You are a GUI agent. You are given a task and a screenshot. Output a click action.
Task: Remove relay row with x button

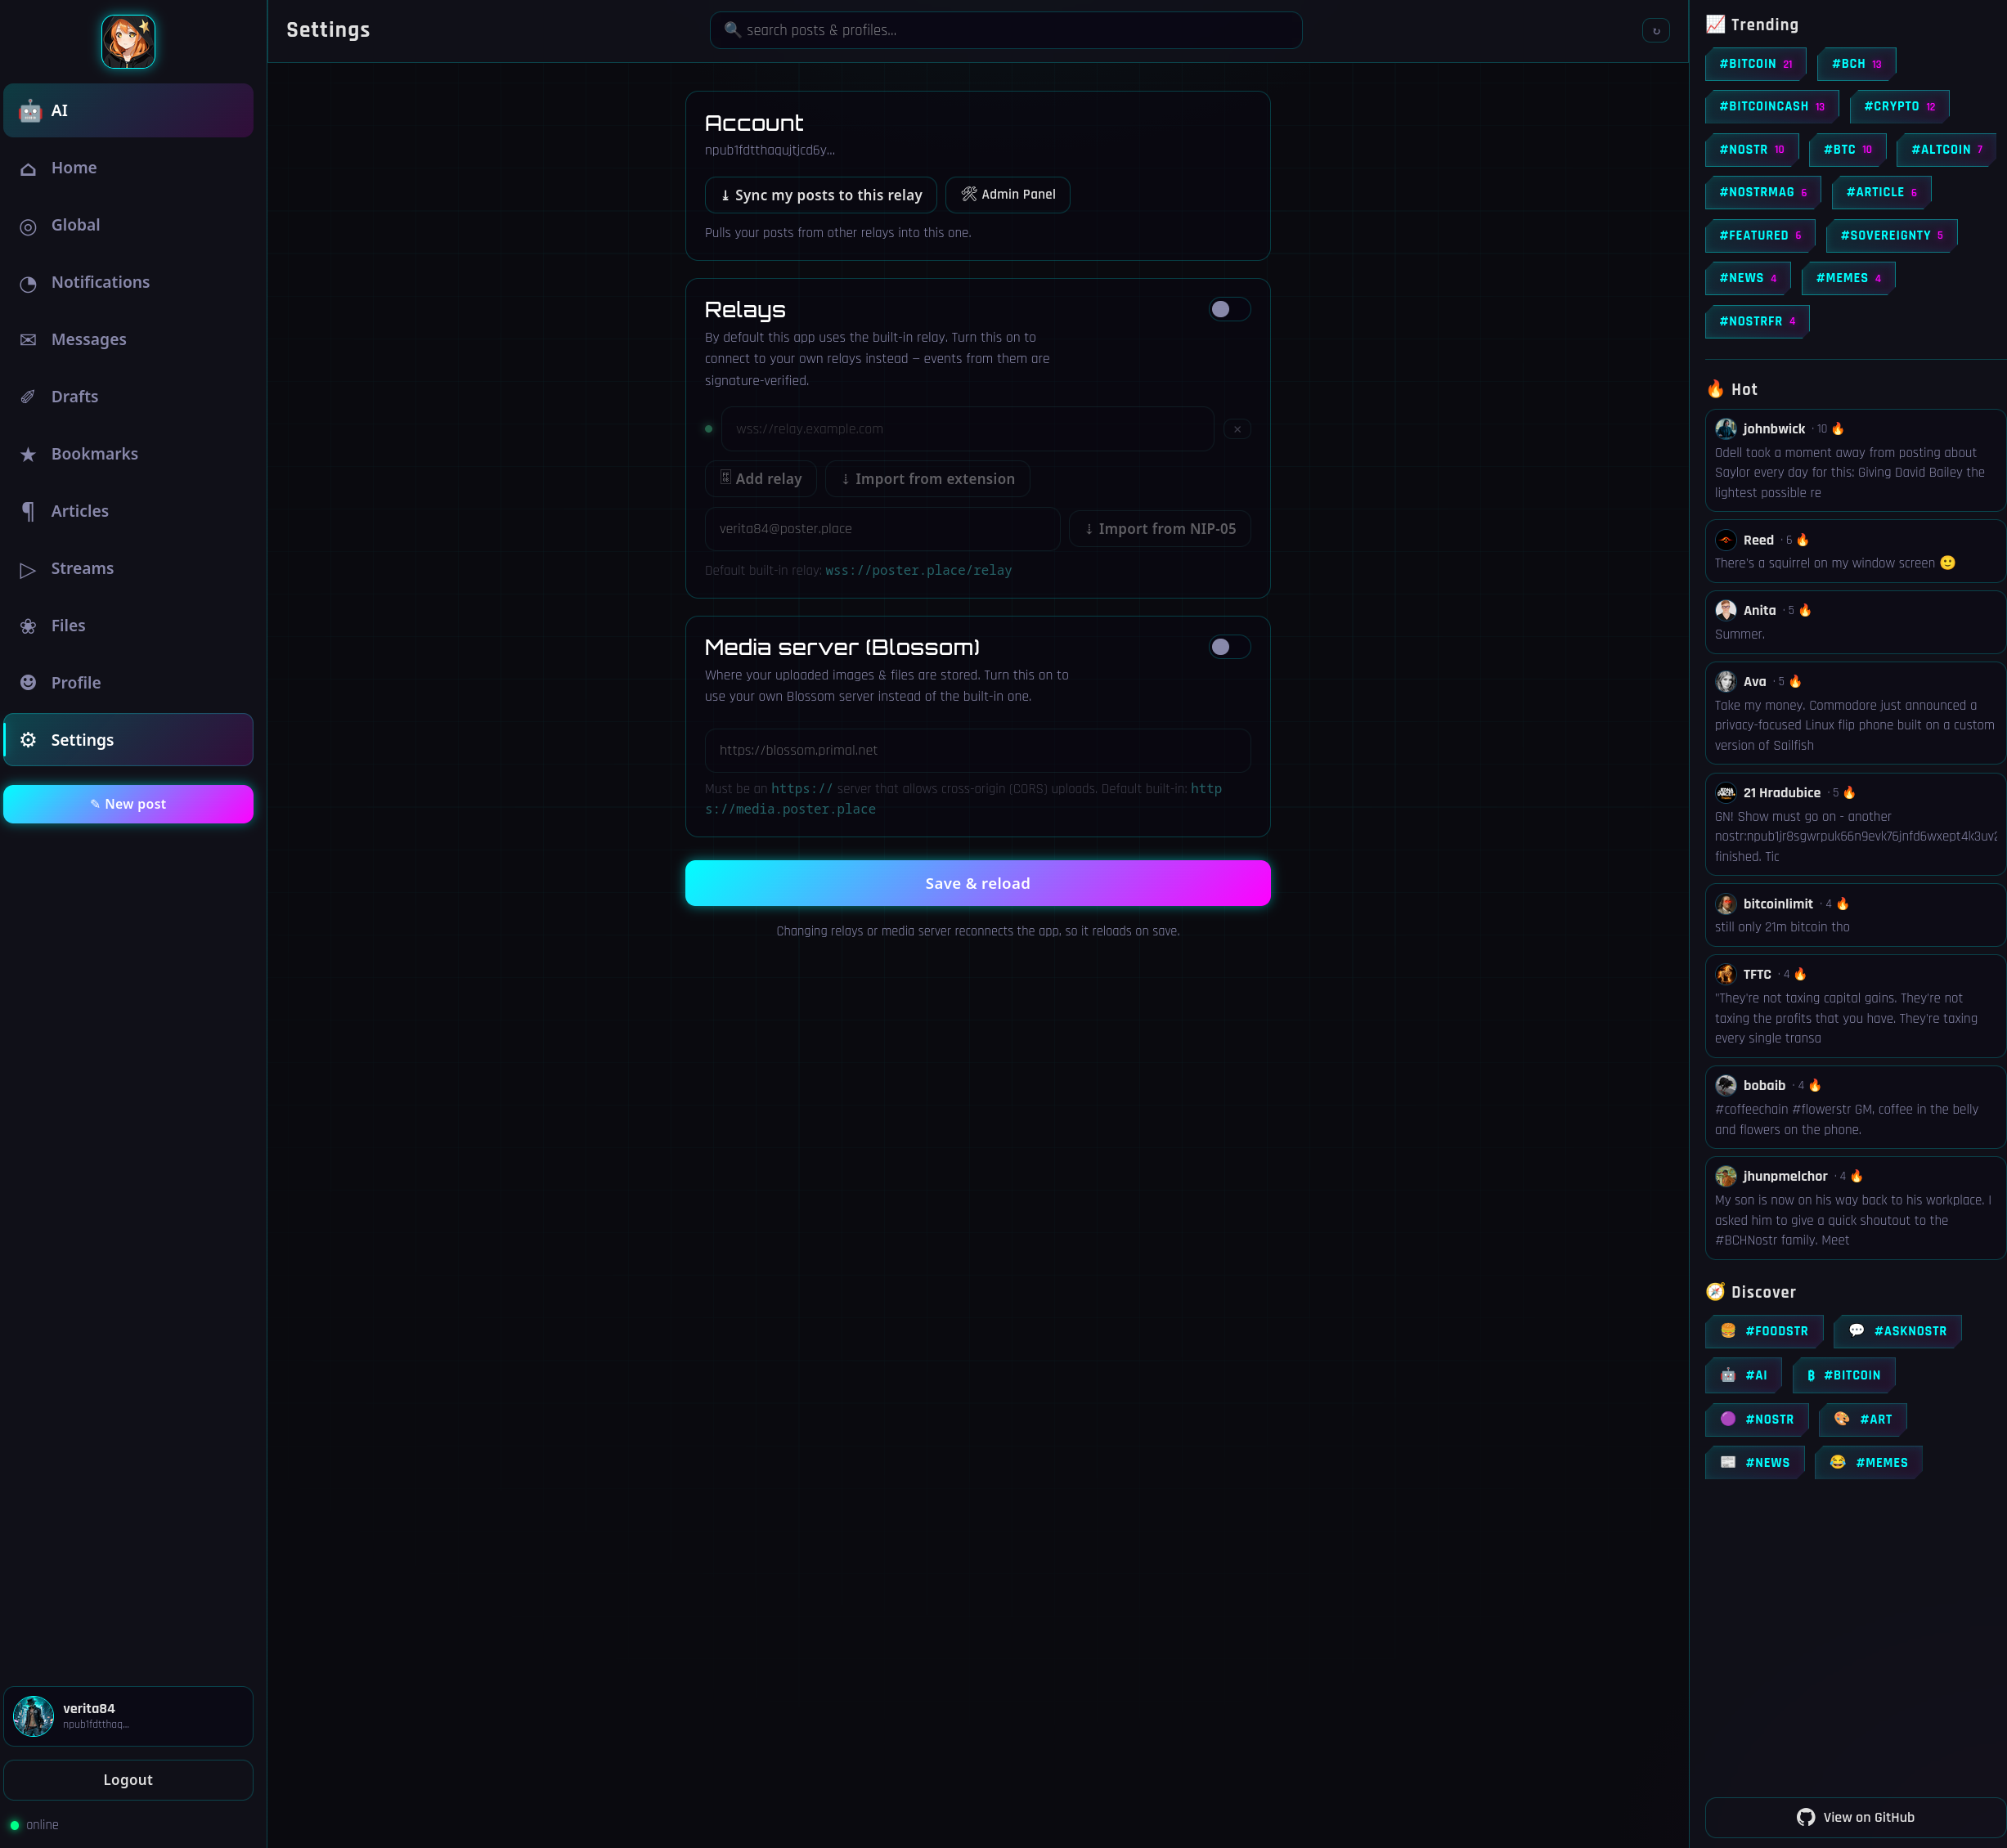[1237, 429]
